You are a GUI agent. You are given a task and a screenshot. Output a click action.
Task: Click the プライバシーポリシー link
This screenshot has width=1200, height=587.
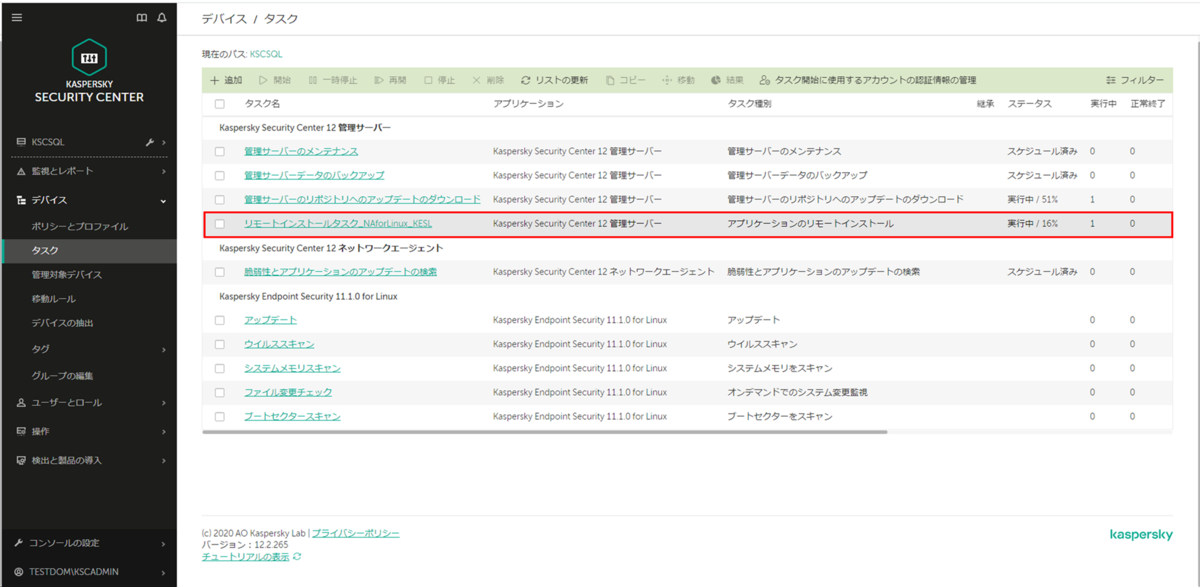355,533
